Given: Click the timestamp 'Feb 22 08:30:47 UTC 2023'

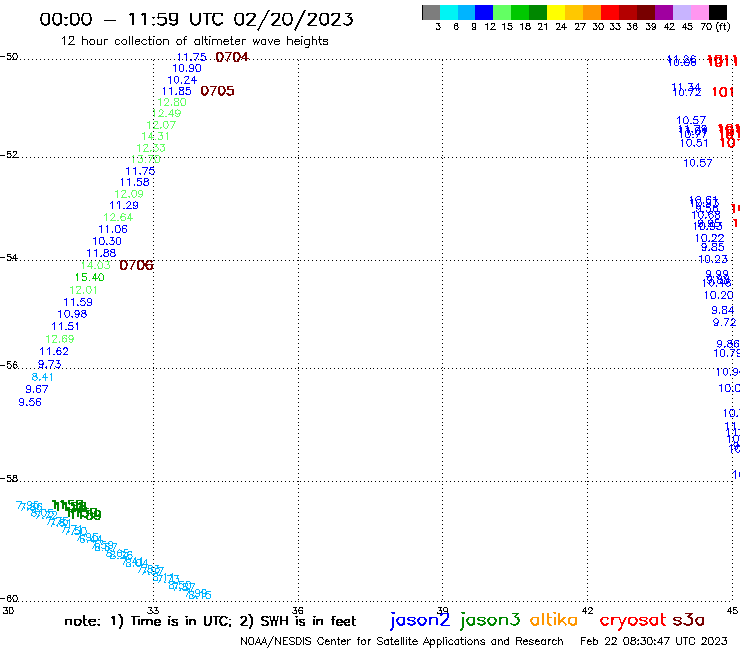Looking at the screenshot, I should (x=654, y=642).
